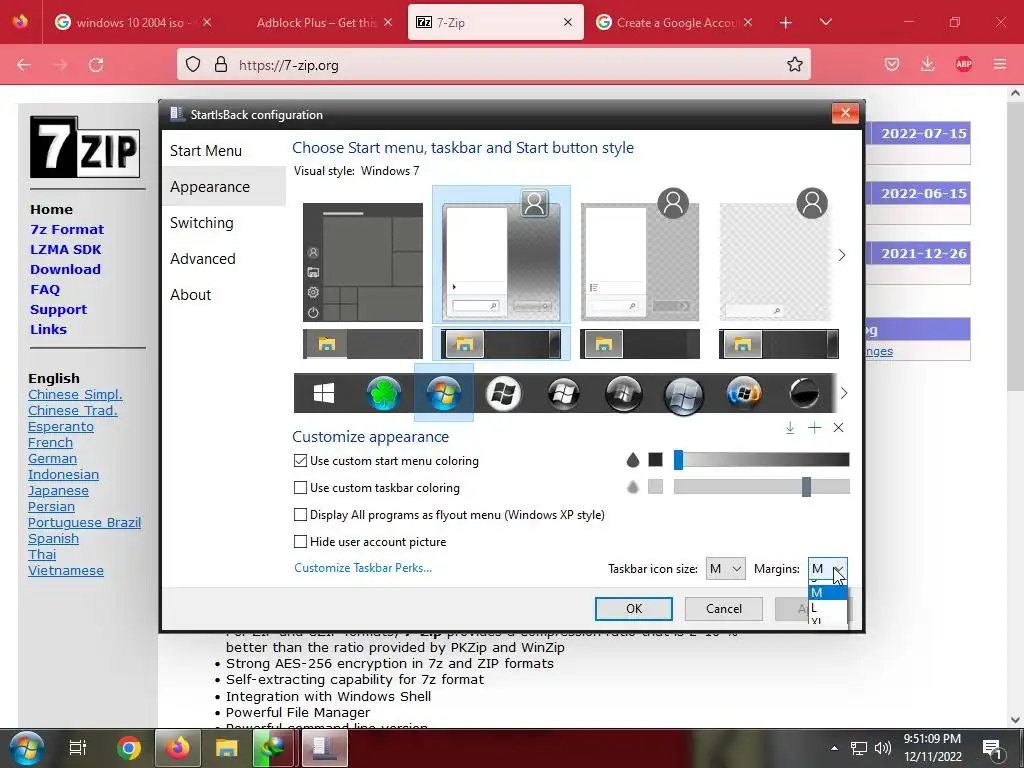Open the Download link on 7-Zip page
Screen dimensions: 1024x768
coord(65,269)
